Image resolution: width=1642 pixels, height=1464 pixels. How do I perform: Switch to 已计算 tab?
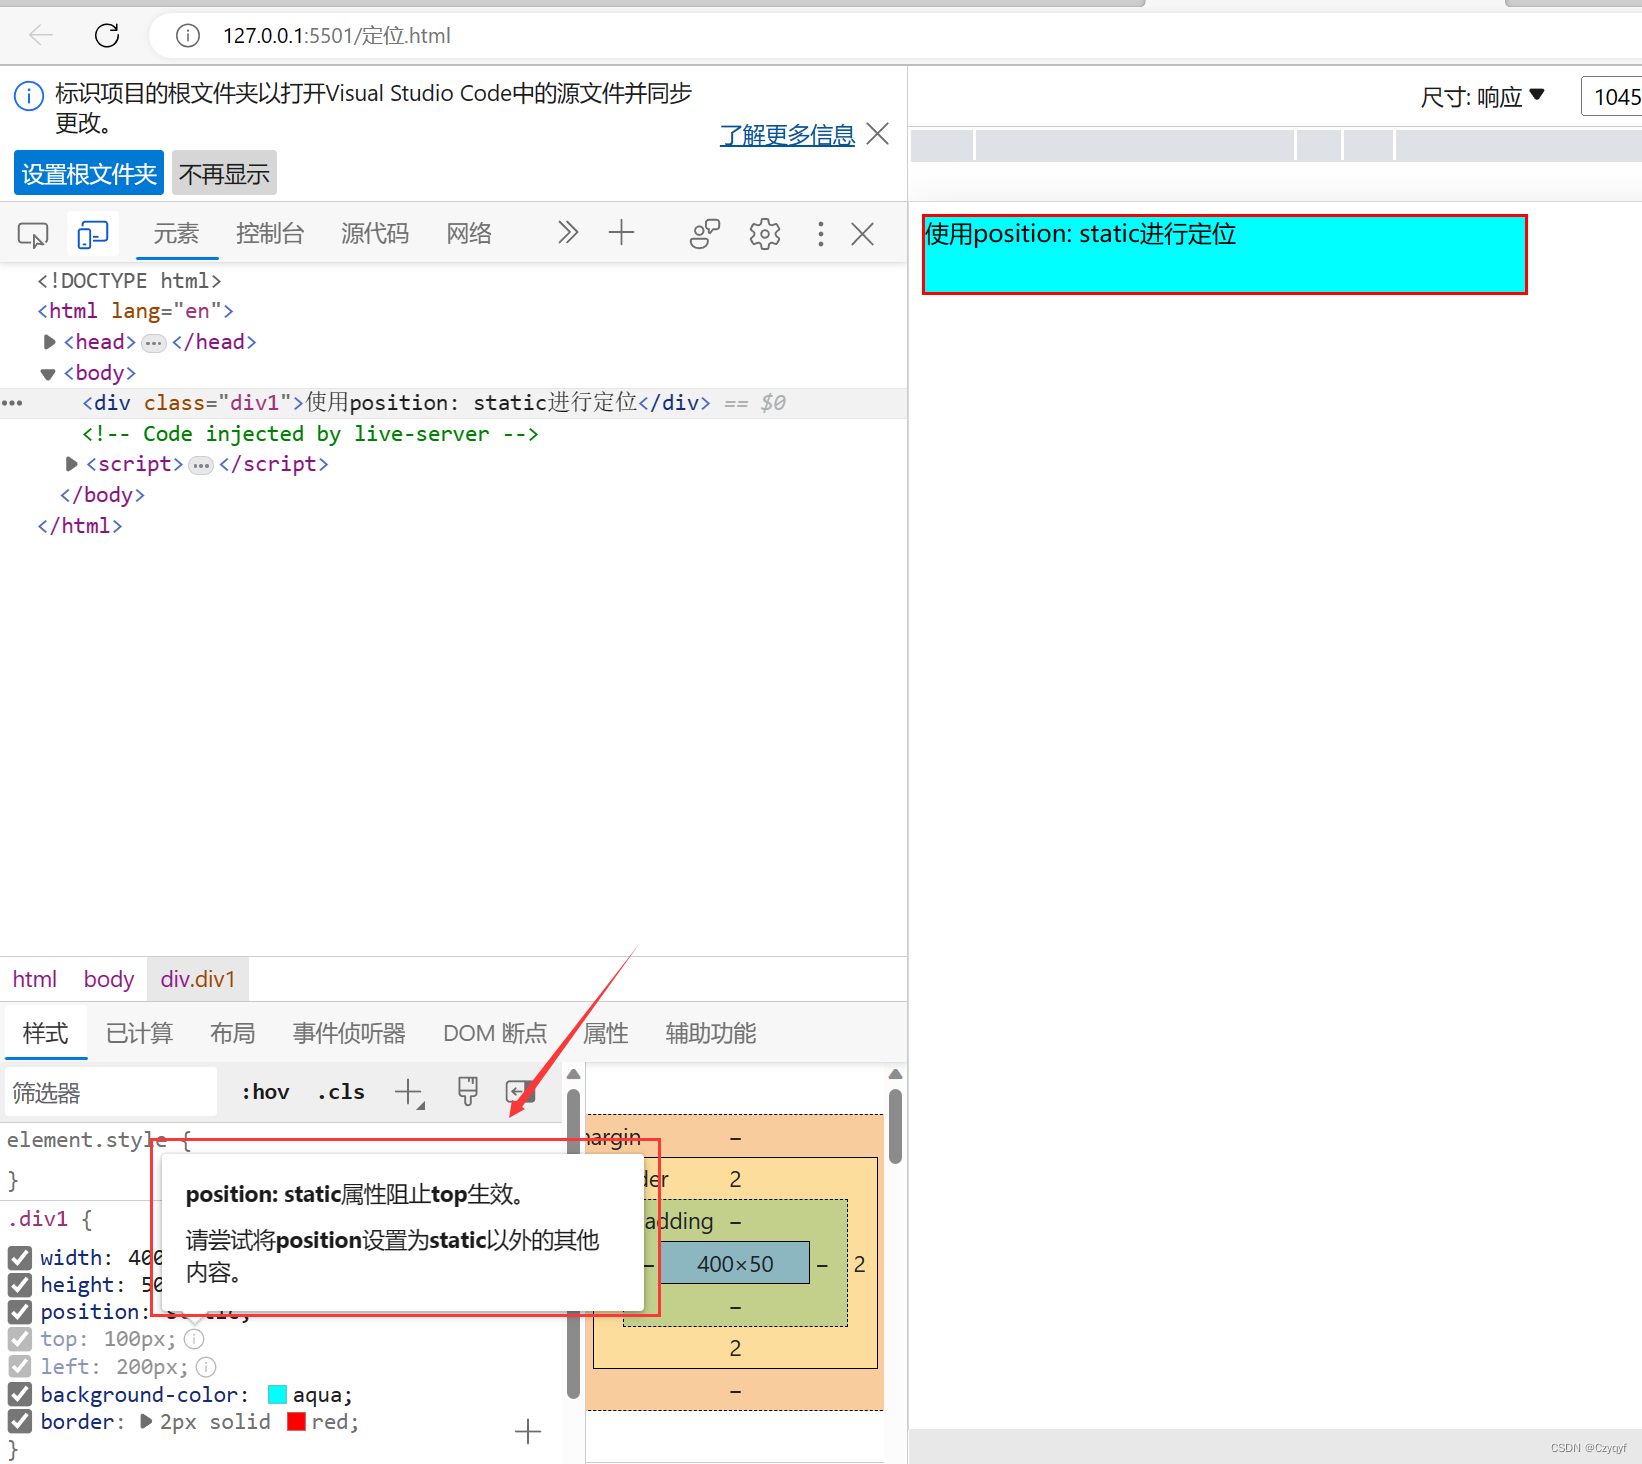pos(140,1033)
